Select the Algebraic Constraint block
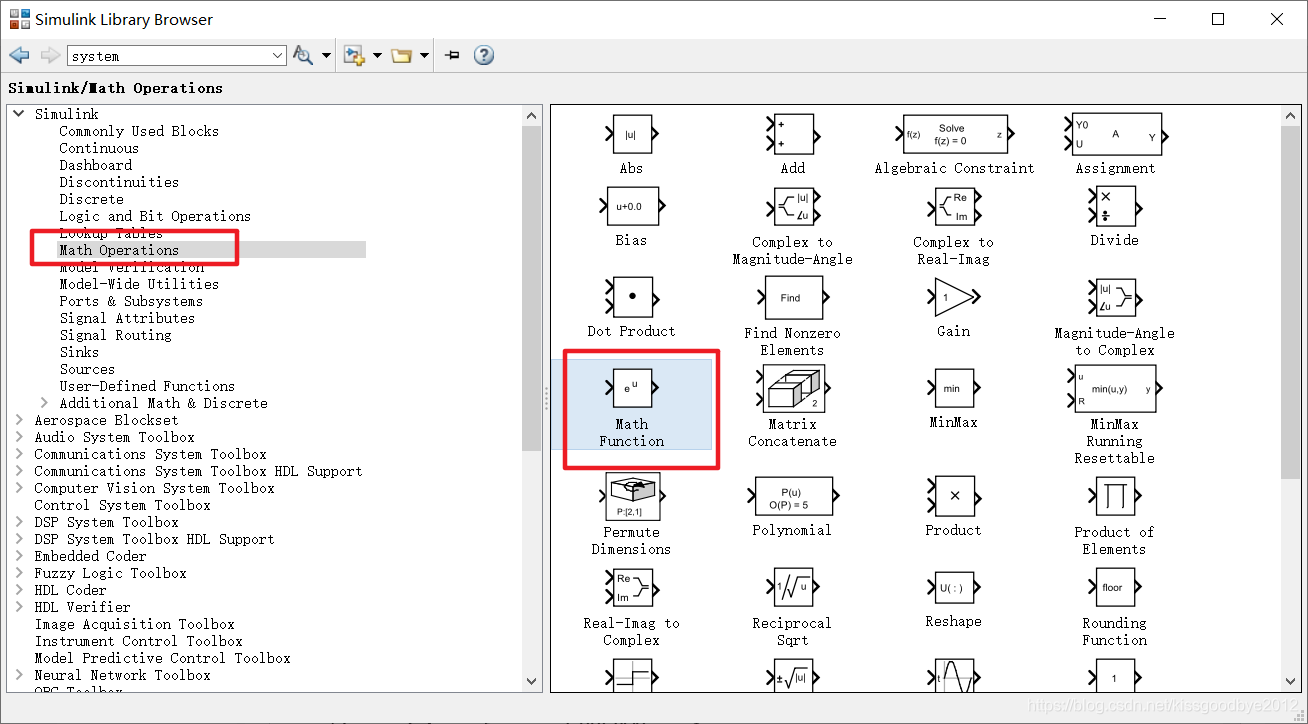This screenshot has height=724, width=1308. (954, 135)
